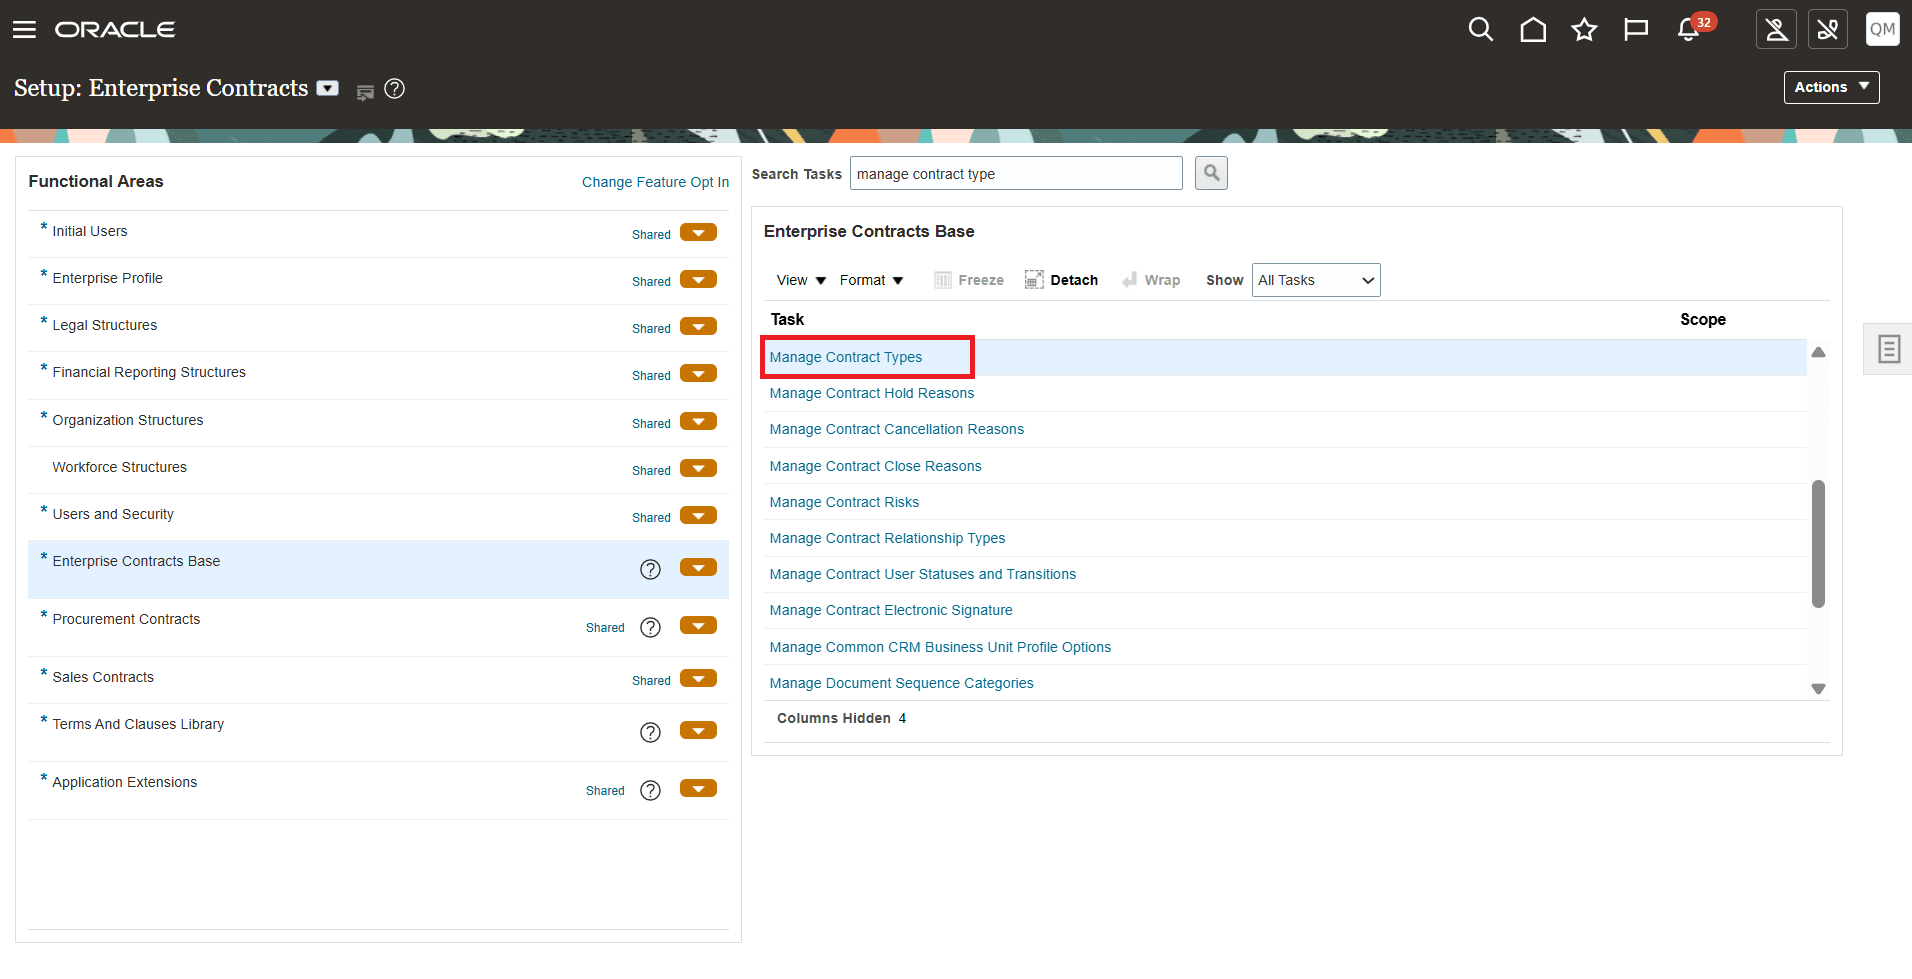The width and height of the screenshot is (1912, 979).
Task: Go to Home icon
Action: tap(1533, 30)
